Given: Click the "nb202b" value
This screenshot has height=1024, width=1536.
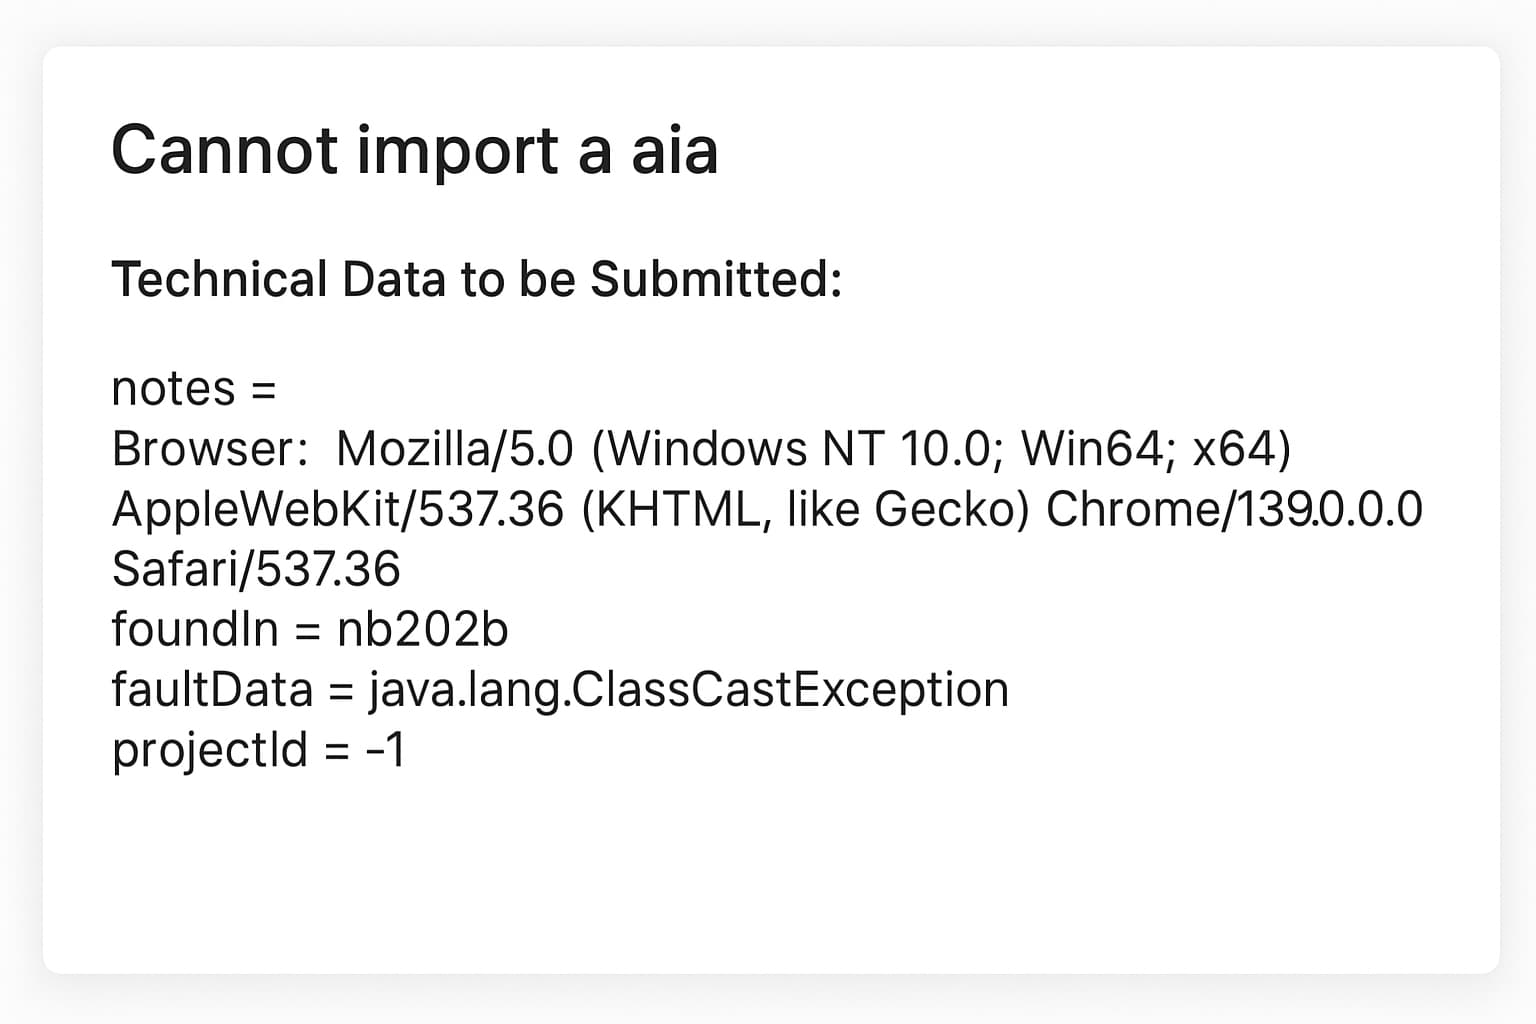Looking at the screenshot, I should point(423,630).
